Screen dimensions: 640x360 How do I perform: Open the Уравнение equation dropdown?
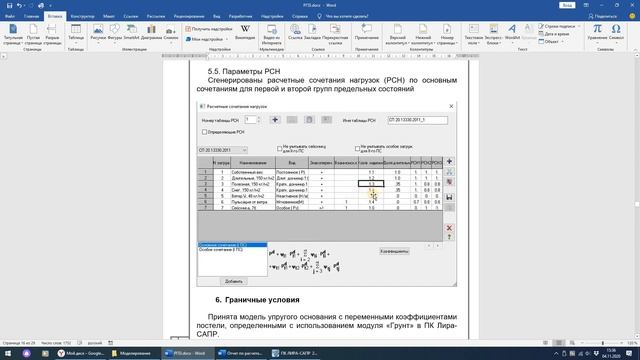(597, 34)
